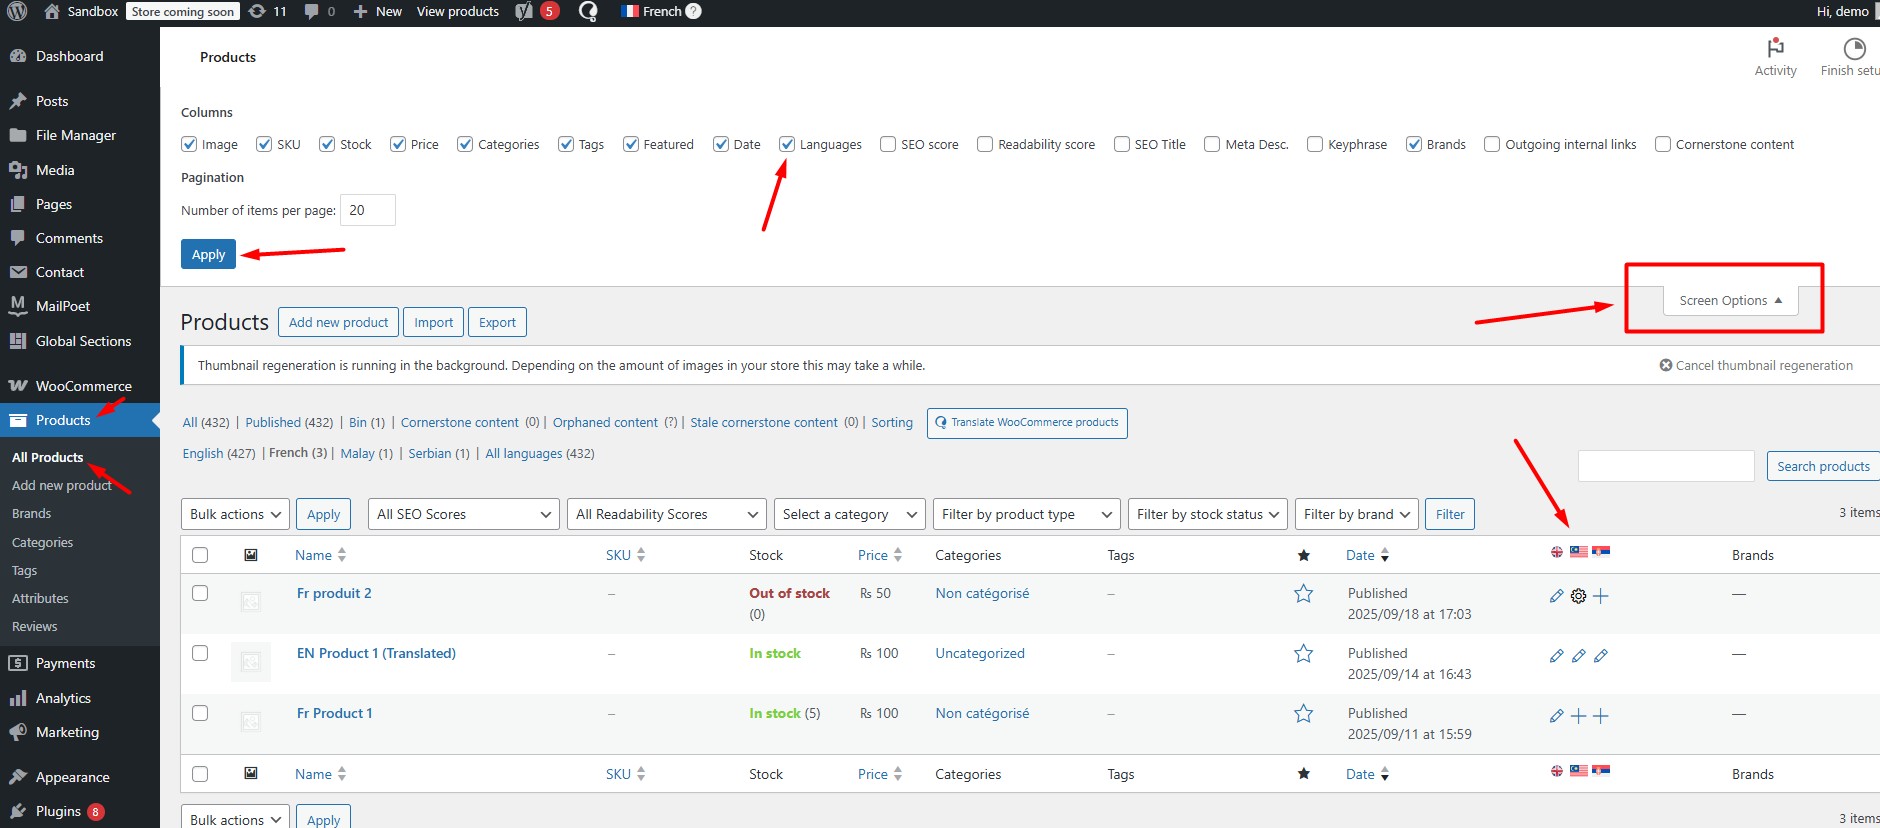Expand the Filter by stock status dropdown
1880x828 pixels.
pyautogui.click(x=1207, y=514)
